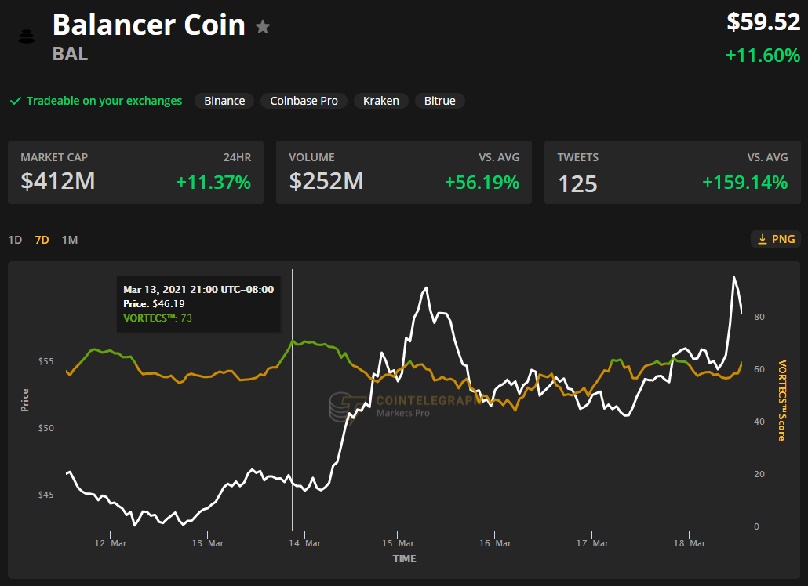
Task: Click the Balancer Coin title
Action: pos(149,25)
